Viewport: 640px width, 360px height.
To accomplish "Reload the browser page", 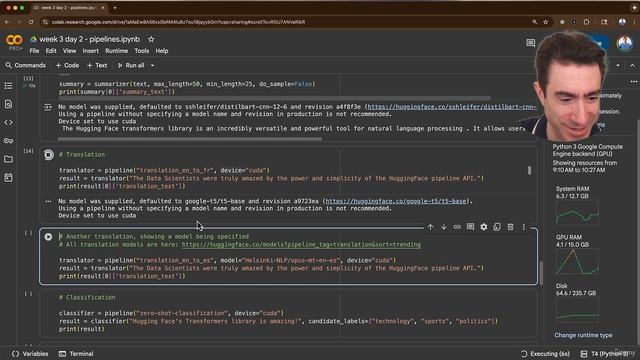I will (31, 22).
